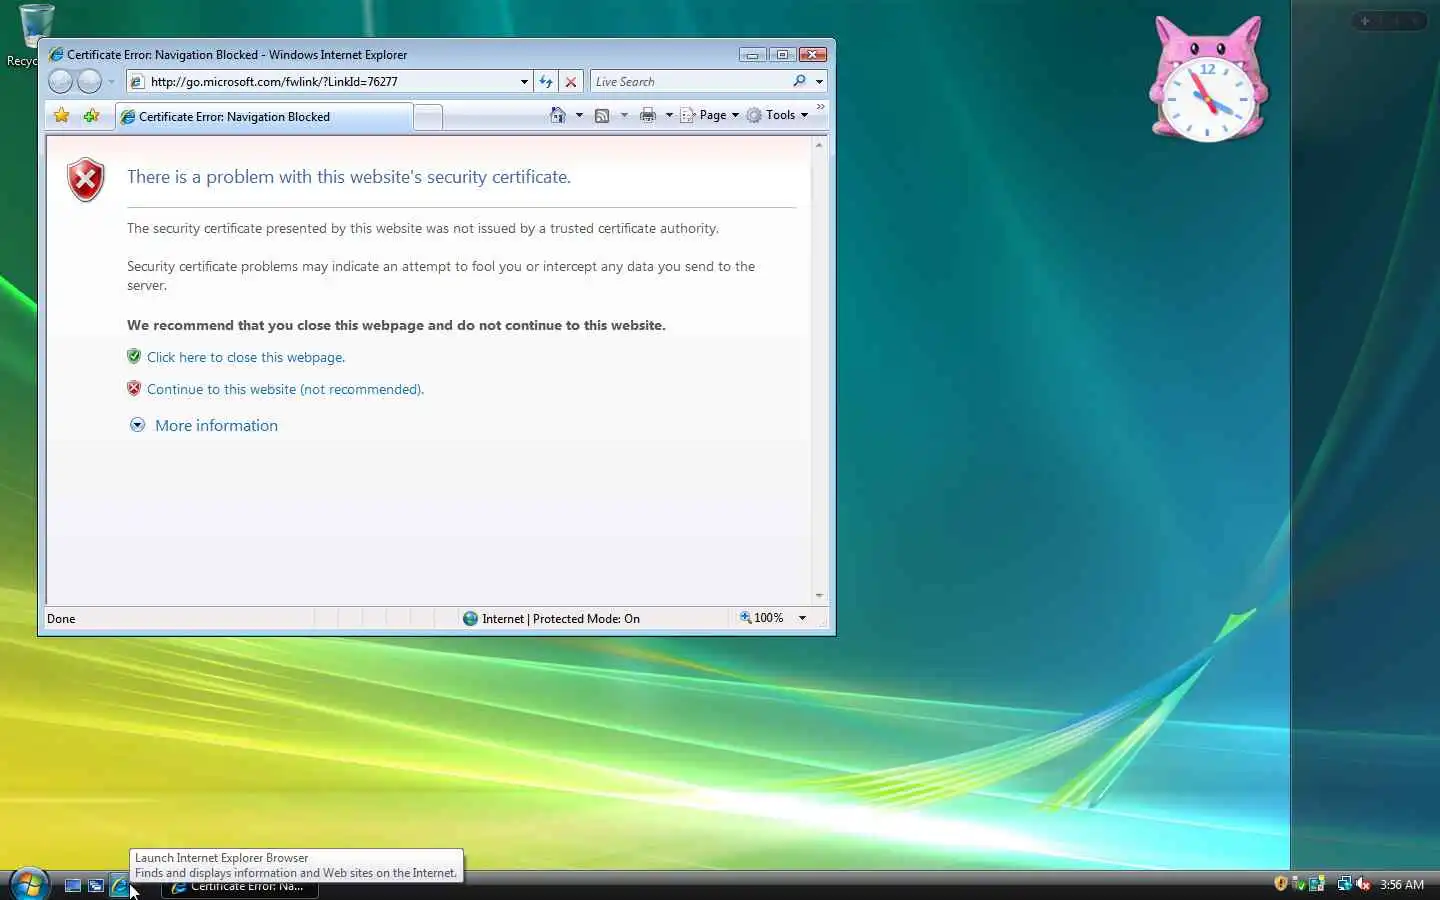Open the Page menu
The height and width of the screenshot is (900, 1440).
[709, 115]
